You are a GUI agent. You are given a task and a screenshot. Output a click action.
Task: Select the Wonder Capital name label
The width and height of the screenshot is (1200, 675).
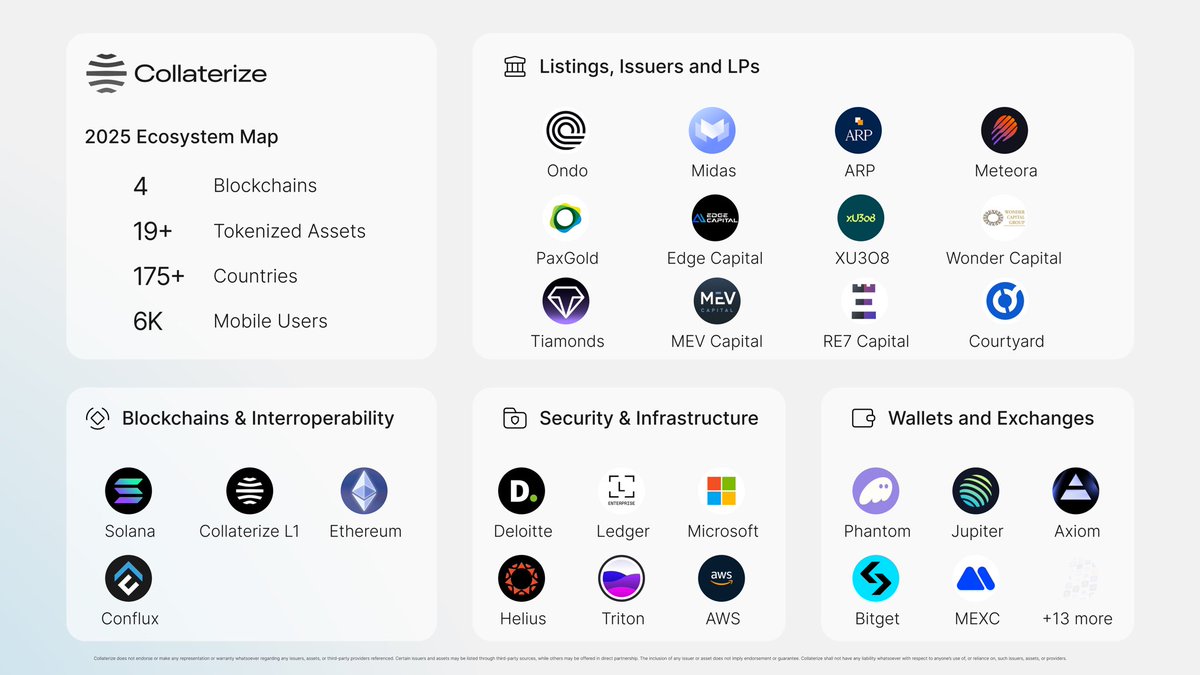(x=1004, y=258)
